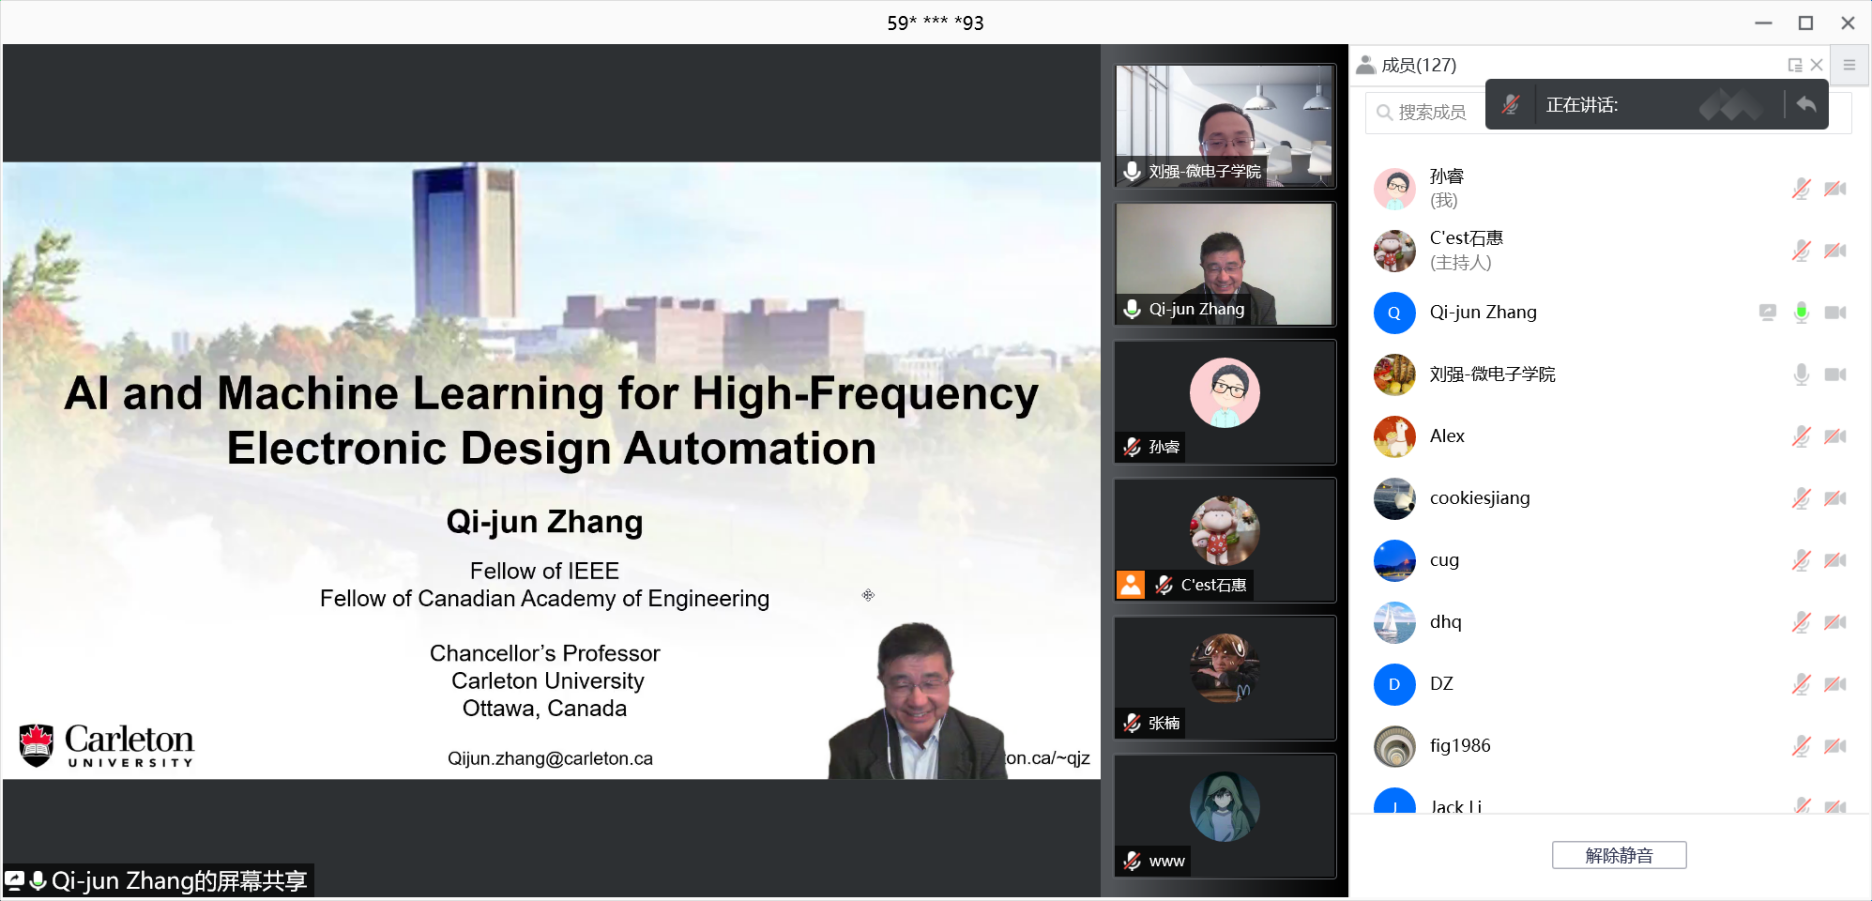Click the camera icon for DZ
The image size is (1872, 901).
(x=1835, y=685)
